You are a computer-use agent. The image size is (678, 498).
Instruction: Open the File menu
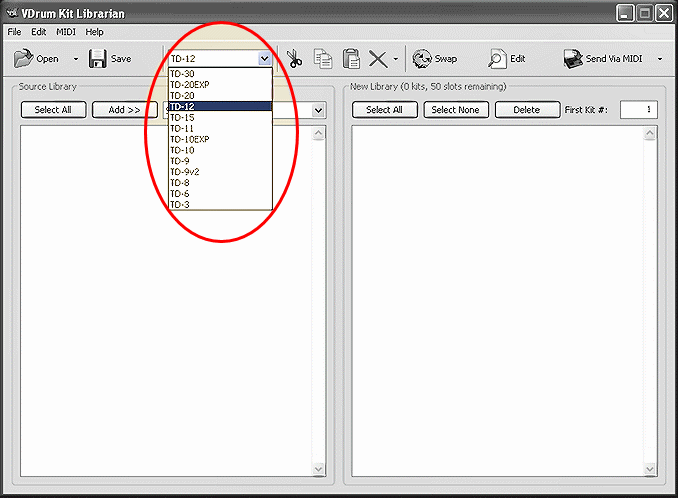pyautogui.click(x=14, y=32)
